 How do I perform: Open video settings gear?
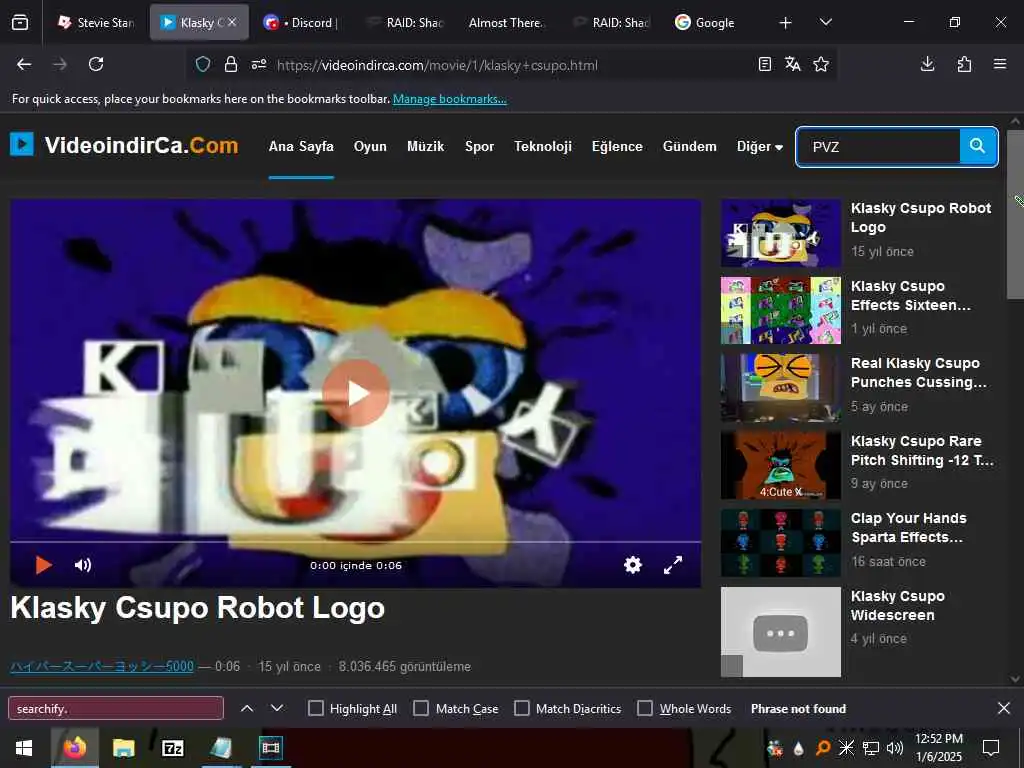pyautogui.click(x=633, y=565)
